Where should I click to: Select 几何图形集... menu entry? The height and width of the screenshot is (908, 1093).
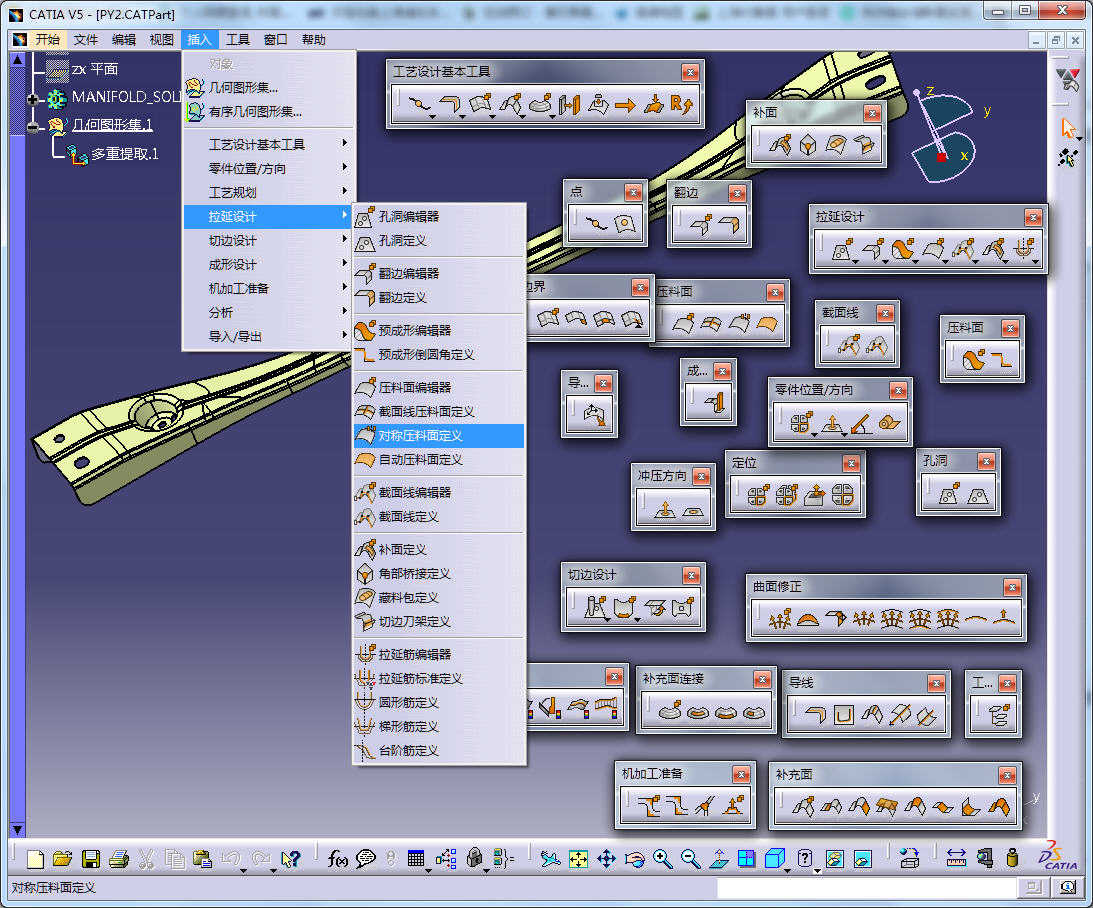point(269,87)
